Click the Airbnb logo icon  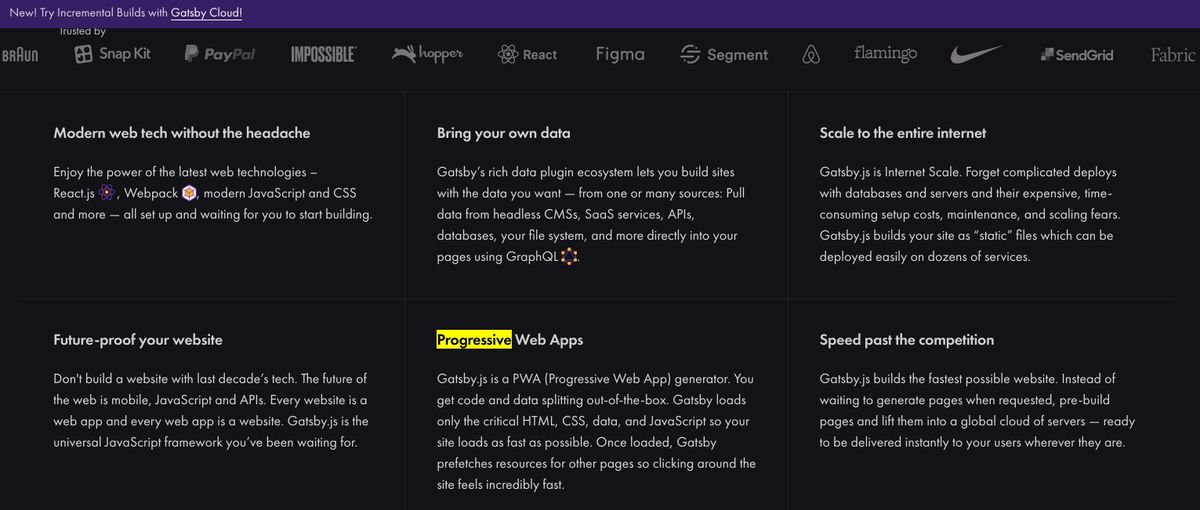tap(811, 55)
